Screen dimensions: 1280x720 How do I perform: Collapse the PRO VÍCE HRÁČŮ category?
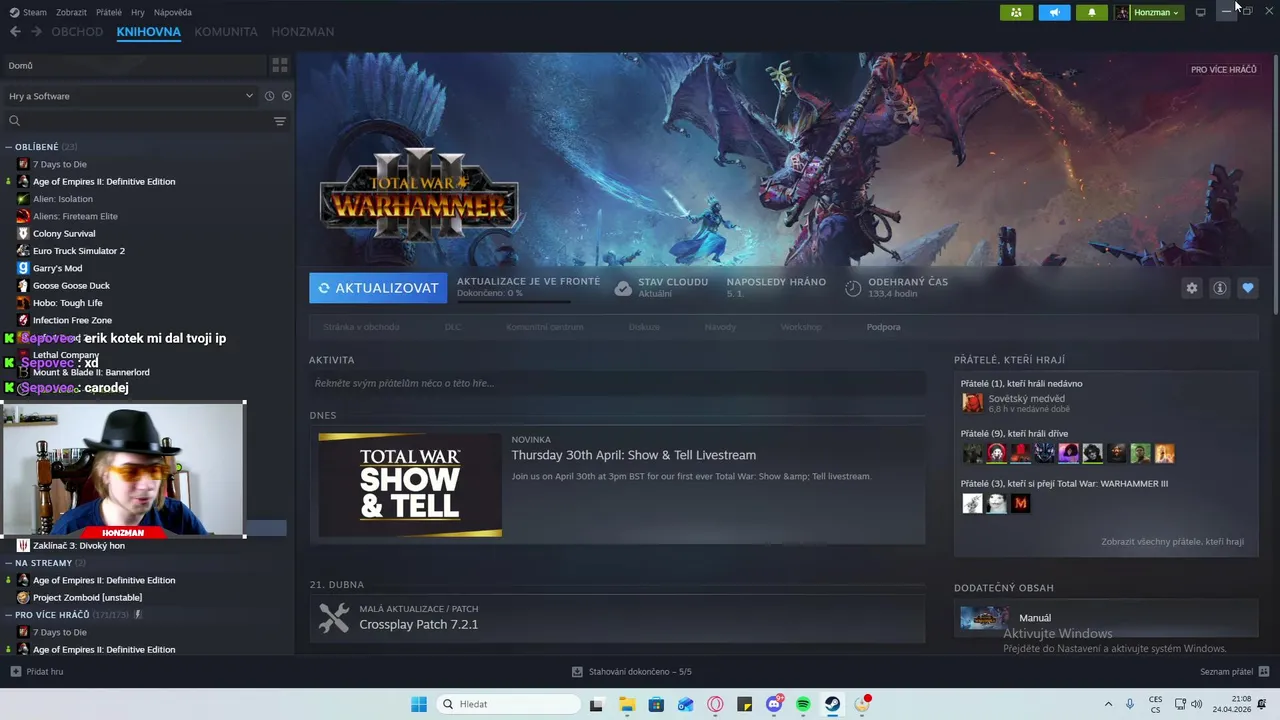pos(9,615)
